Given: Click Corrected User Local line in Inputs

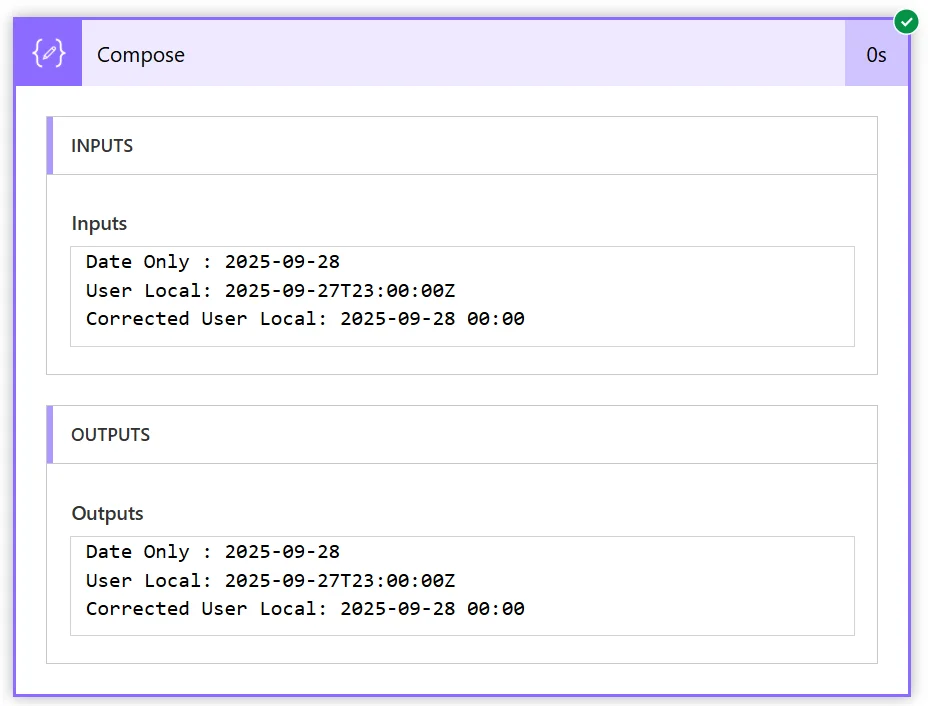Looking at the screenshot, I should click(305, 319).
